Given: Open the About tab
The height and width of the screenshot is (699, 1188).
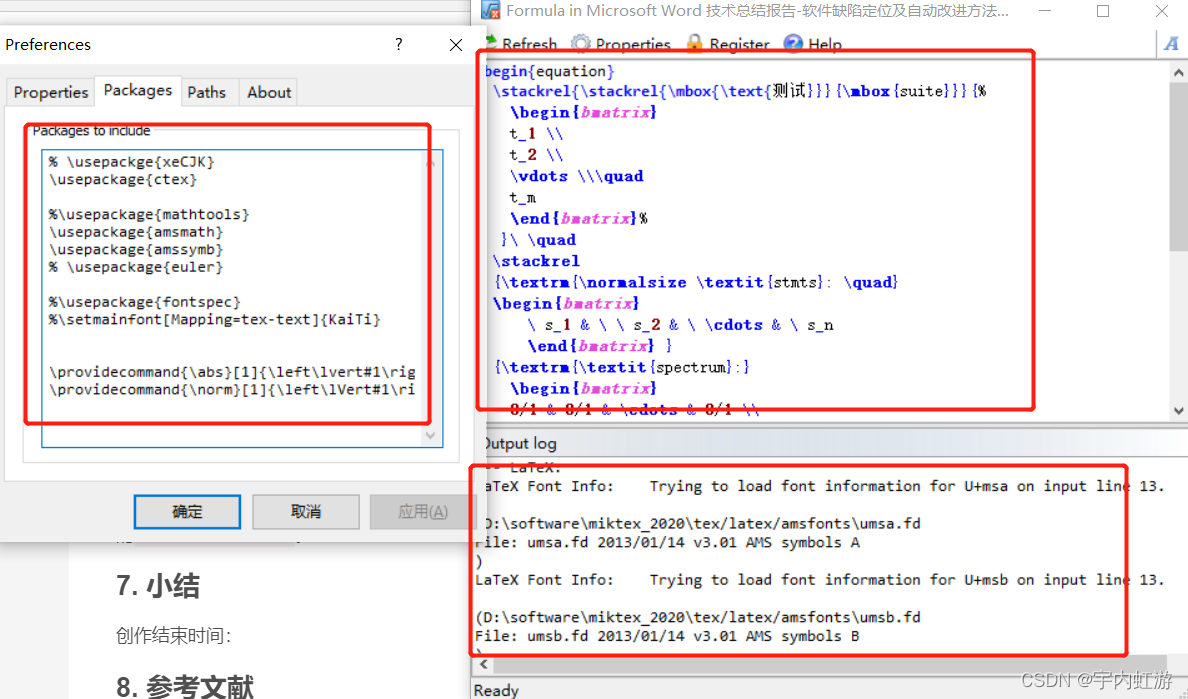Looking at the screenshot, I should click(x=269, y=92).
